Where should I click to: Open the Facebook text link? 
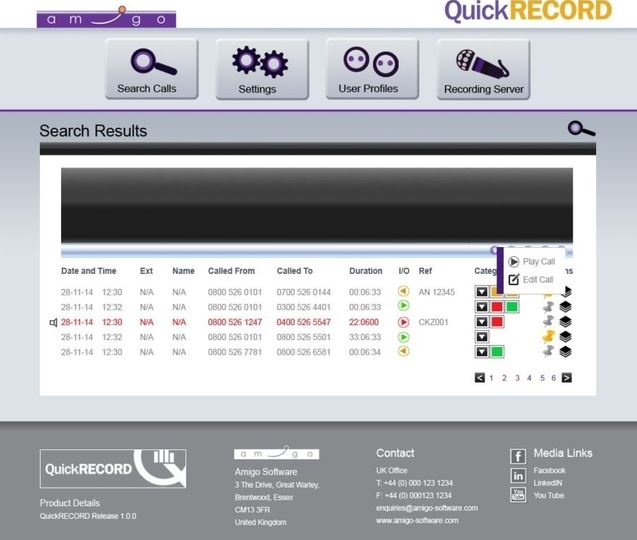tap(549, 470)
